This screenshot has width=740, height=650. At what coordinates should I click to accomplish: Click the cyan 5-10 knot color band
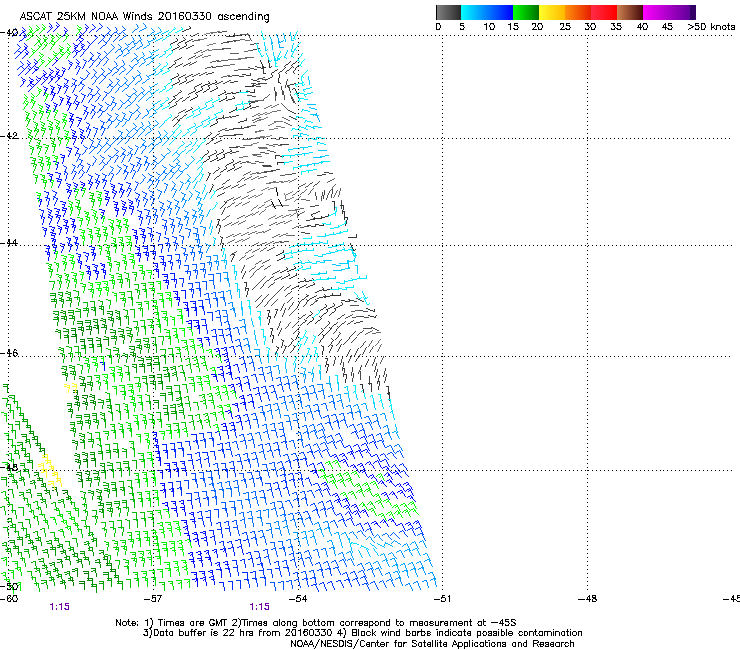[x=474, y=12]
